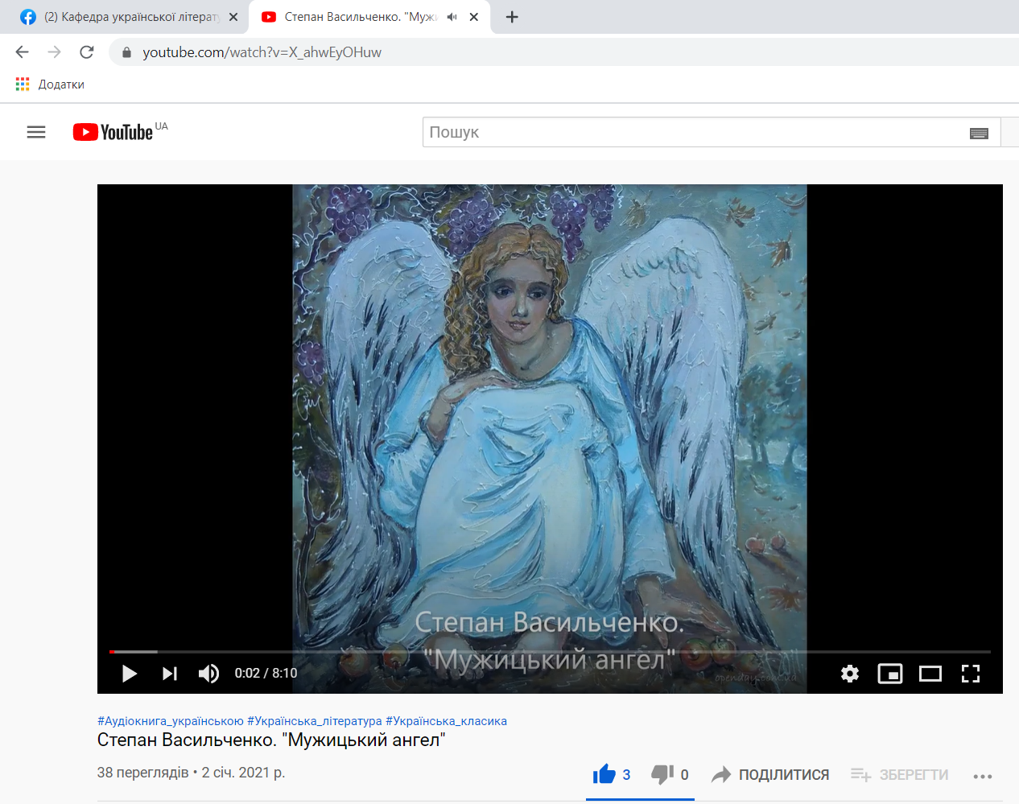Screen dimensions: 1019x805
Task: Enter fullscreen video playback
Action: 970,673
